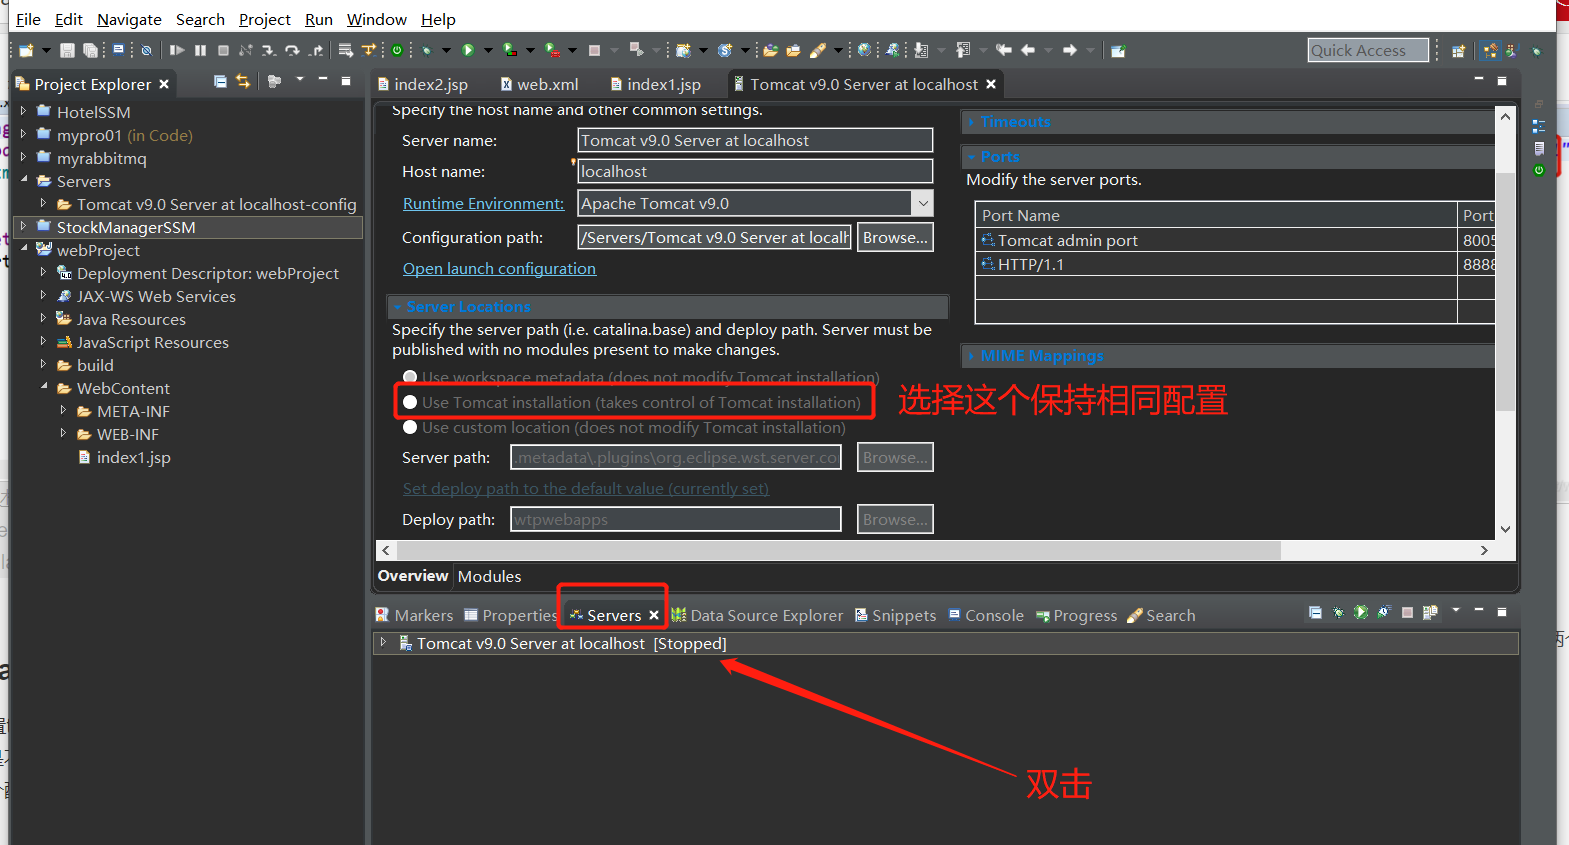Click the Quick Access search box

[x=1367, y=50]
